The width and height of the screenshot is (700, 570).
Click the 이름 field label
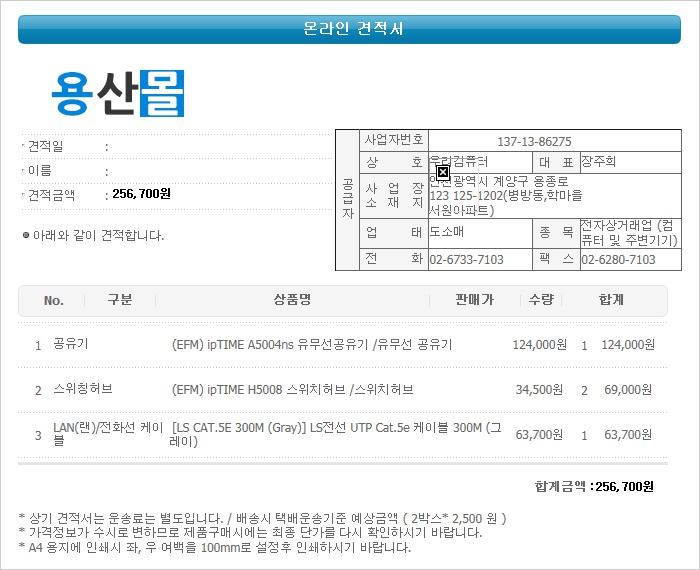point(40,171)
